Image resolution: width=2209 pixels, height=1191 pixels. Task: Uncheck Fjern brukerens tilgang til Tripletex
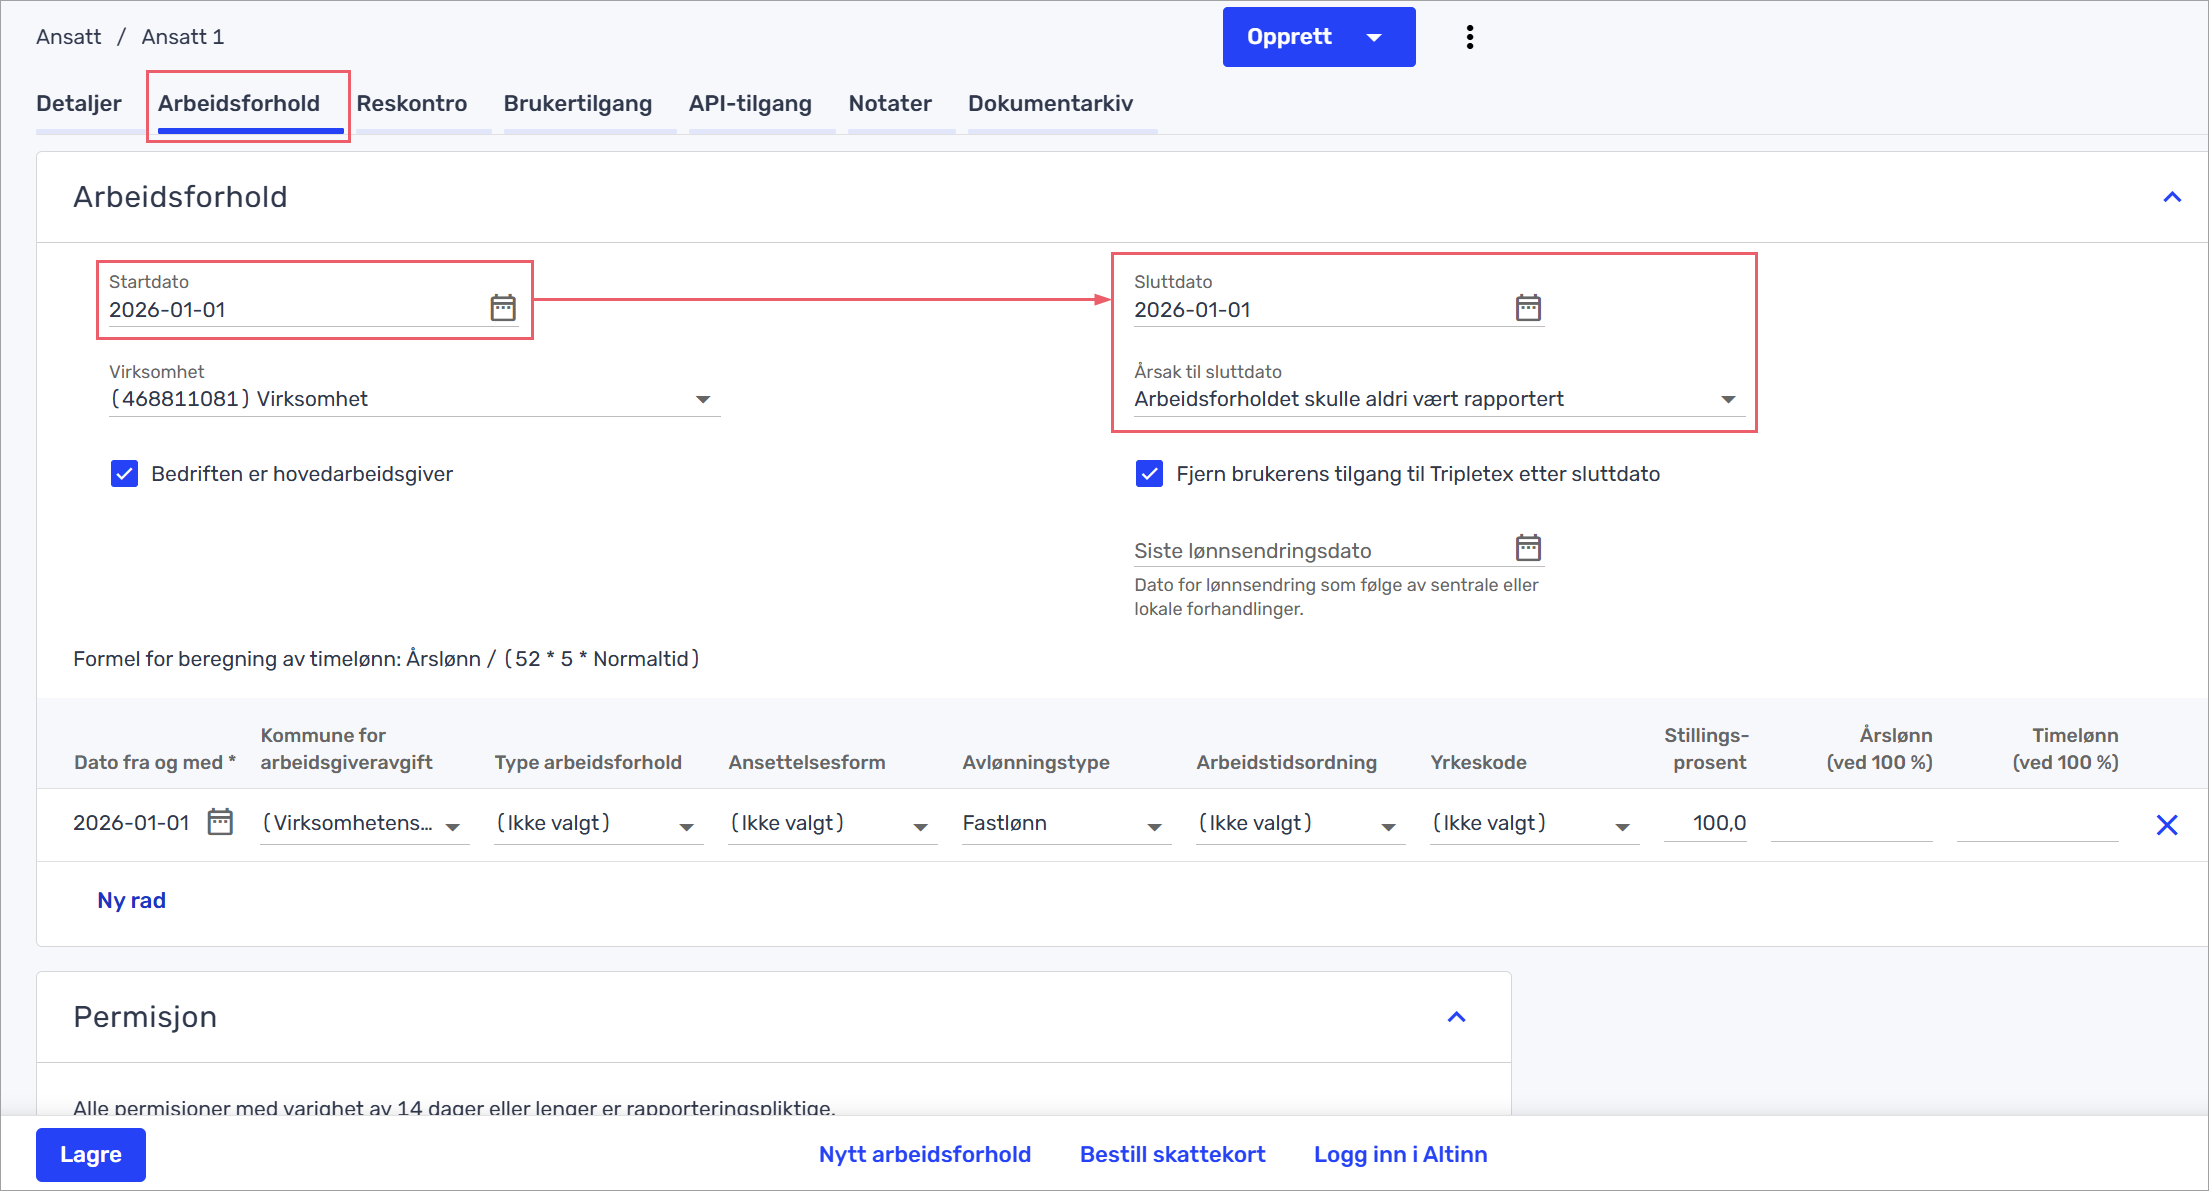[x=1149, y=474]
